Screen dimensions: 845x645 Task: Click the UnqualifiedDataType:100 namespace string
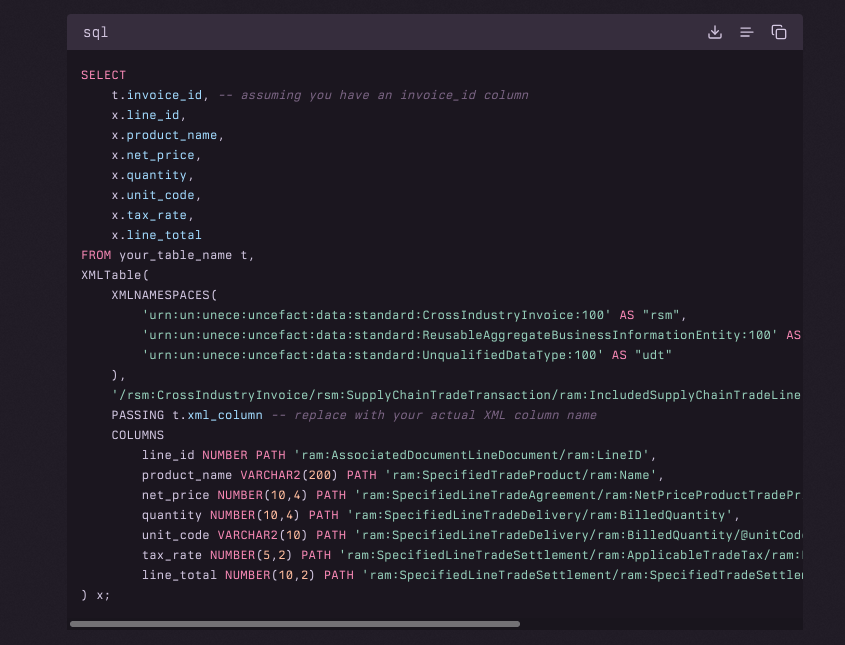coord(372,355)
